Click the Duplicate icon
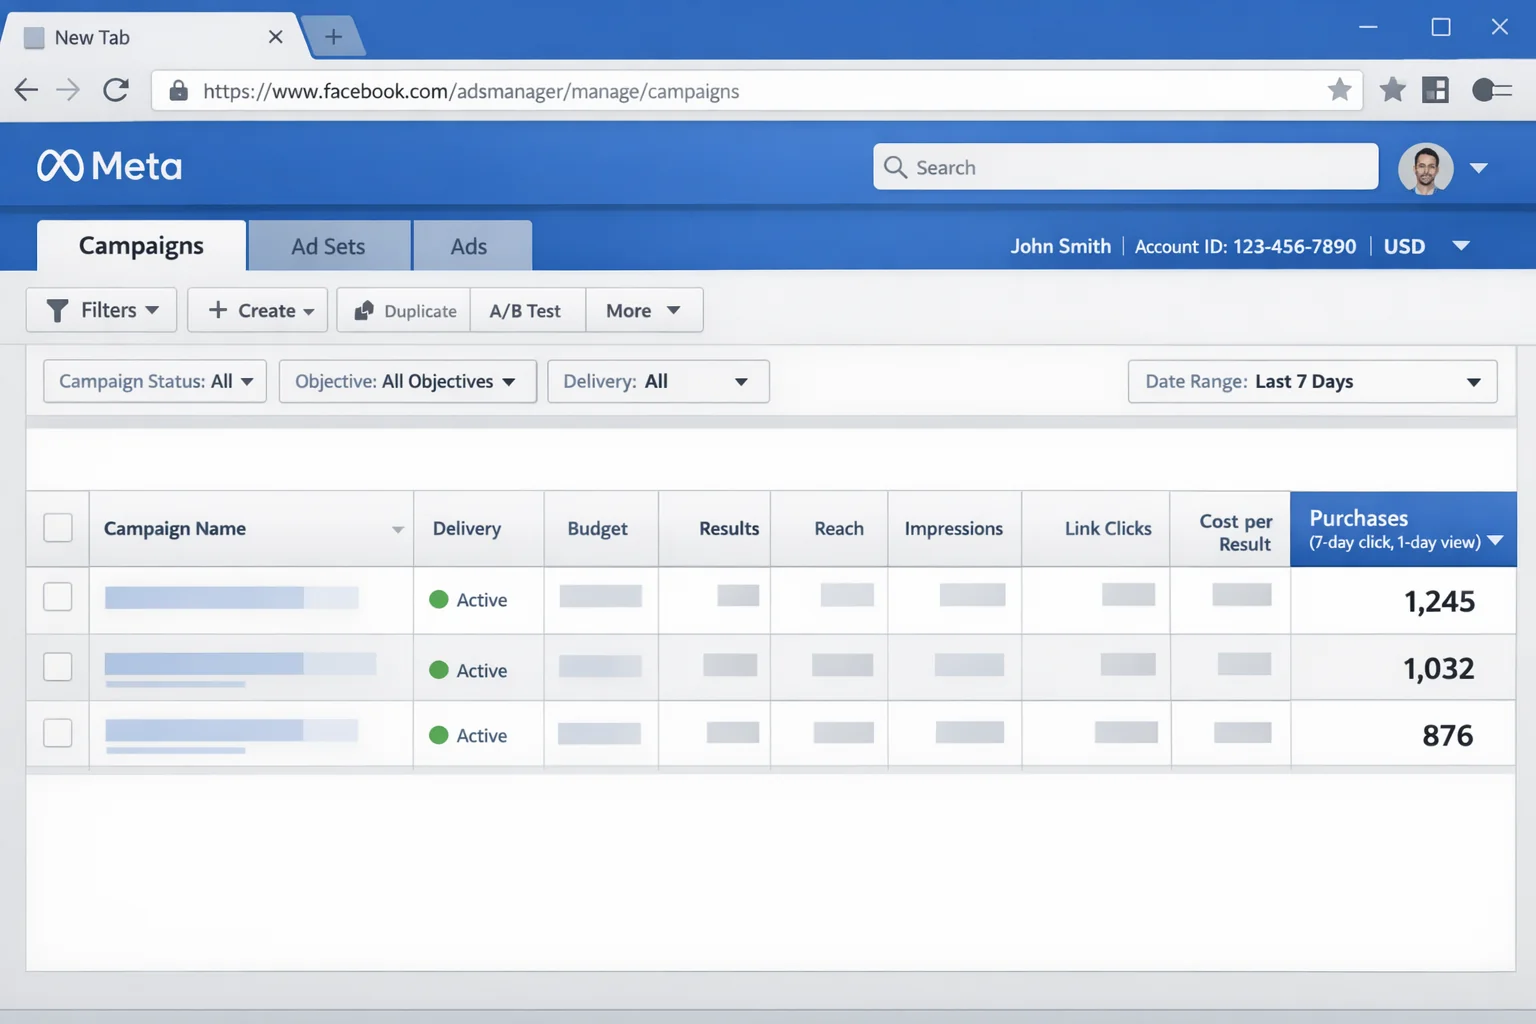This screenshot has width=1536, height=1024. tap(364, 310)
